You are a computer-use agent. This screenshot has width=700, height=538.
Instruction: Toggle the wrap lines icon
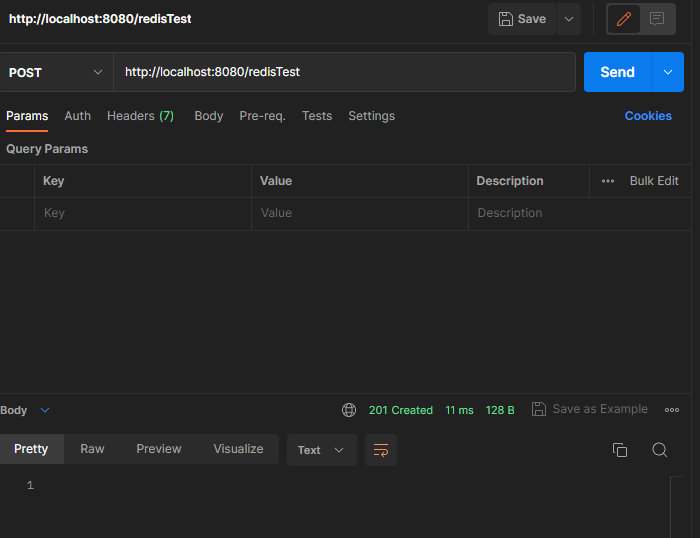click(380, 450)
